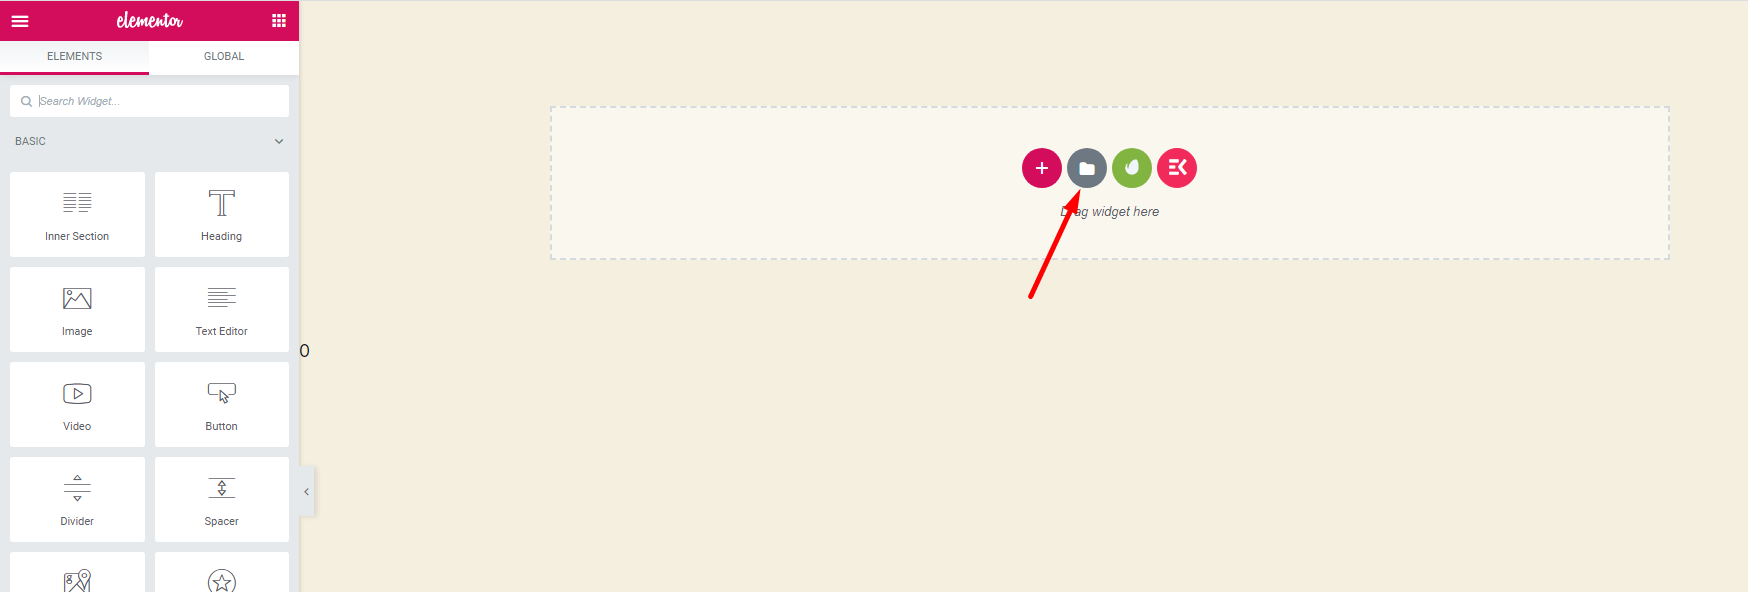This screenshot has width=1748, height=592.
Task: Choose the Image widget
Action: [77, 309]
